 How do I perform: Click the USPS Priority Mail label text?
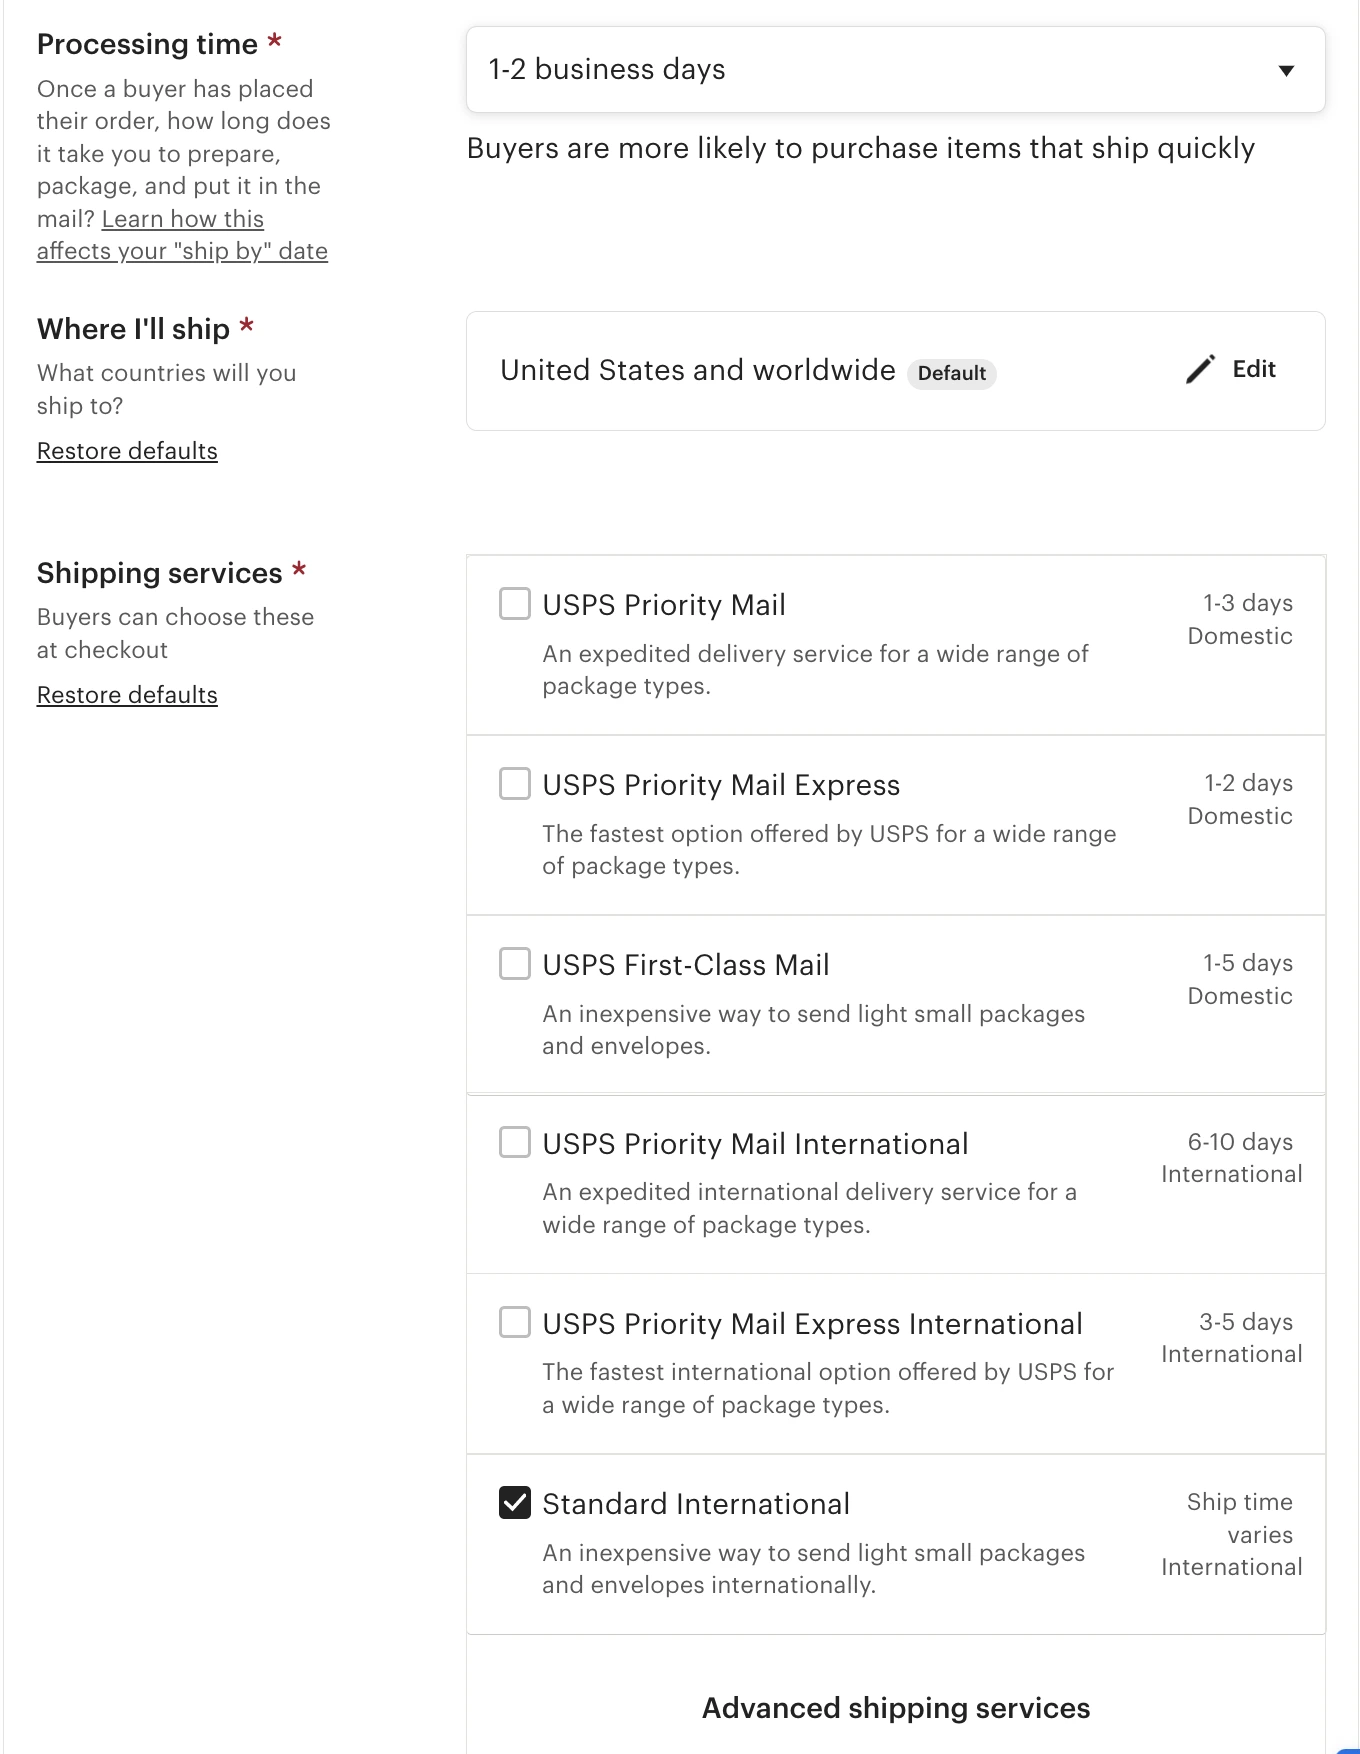[x=663, y=605]
